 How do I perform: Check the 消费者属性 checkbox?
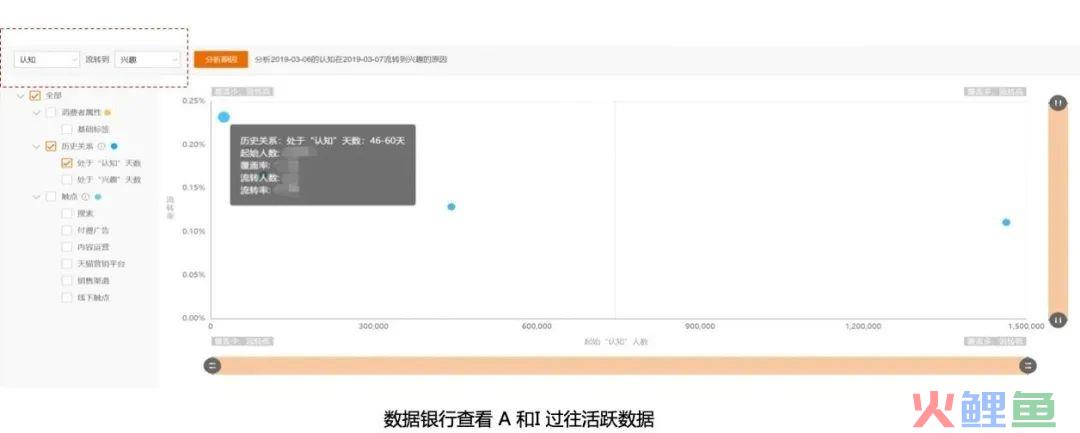[51, 112]
